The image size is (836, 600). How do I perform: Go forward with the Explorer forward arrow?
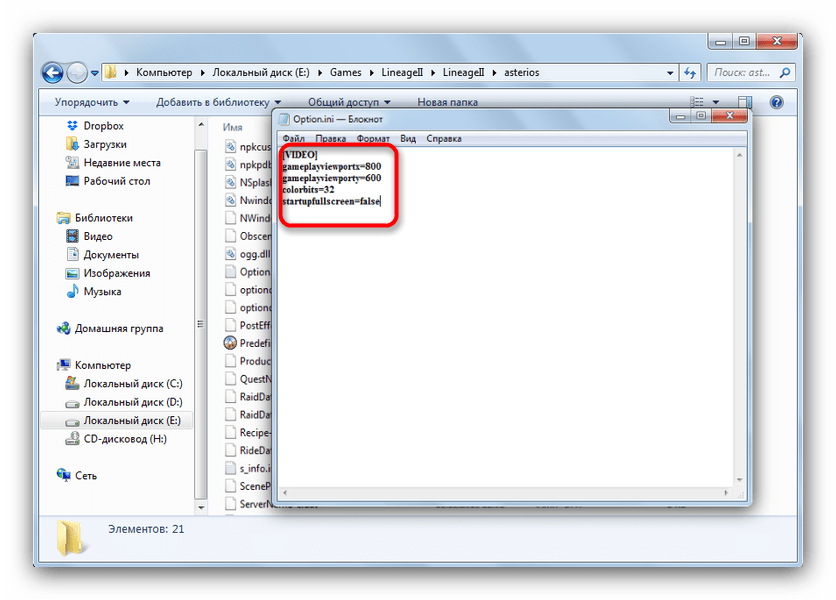(x=77, y=73)
